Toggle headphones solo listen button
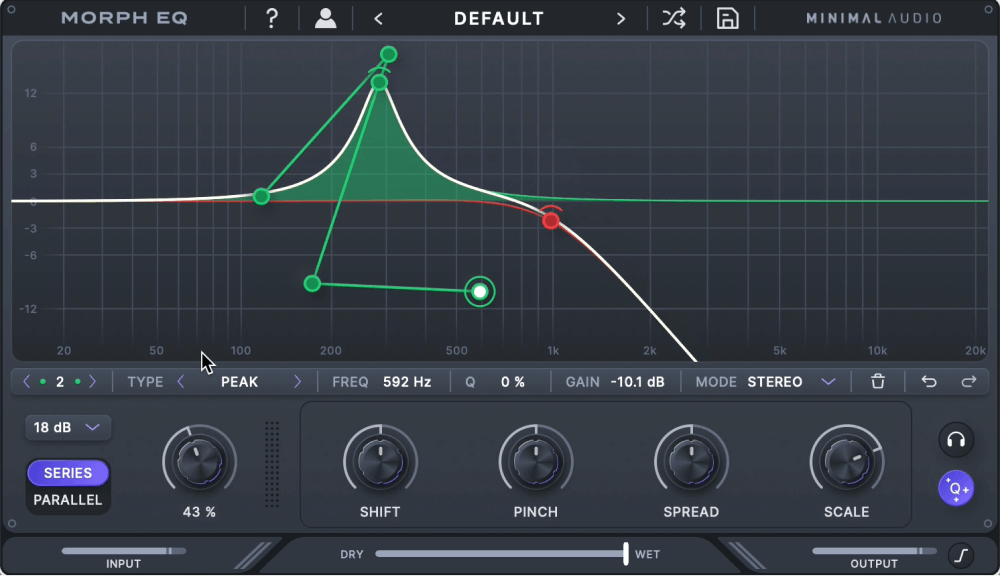The width and height of the screenshot is (1000, 576). point(956,440)
